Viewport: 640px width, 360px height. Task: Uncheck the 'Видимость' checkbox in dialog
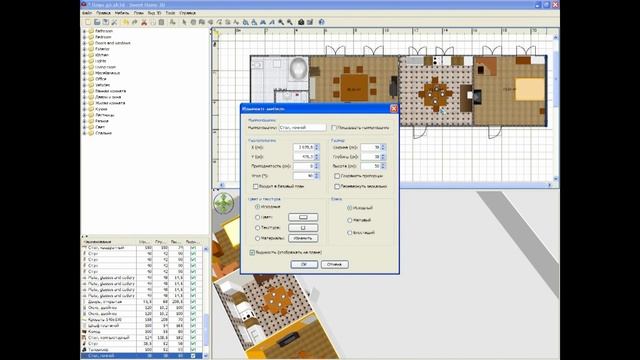coord(252,252)
